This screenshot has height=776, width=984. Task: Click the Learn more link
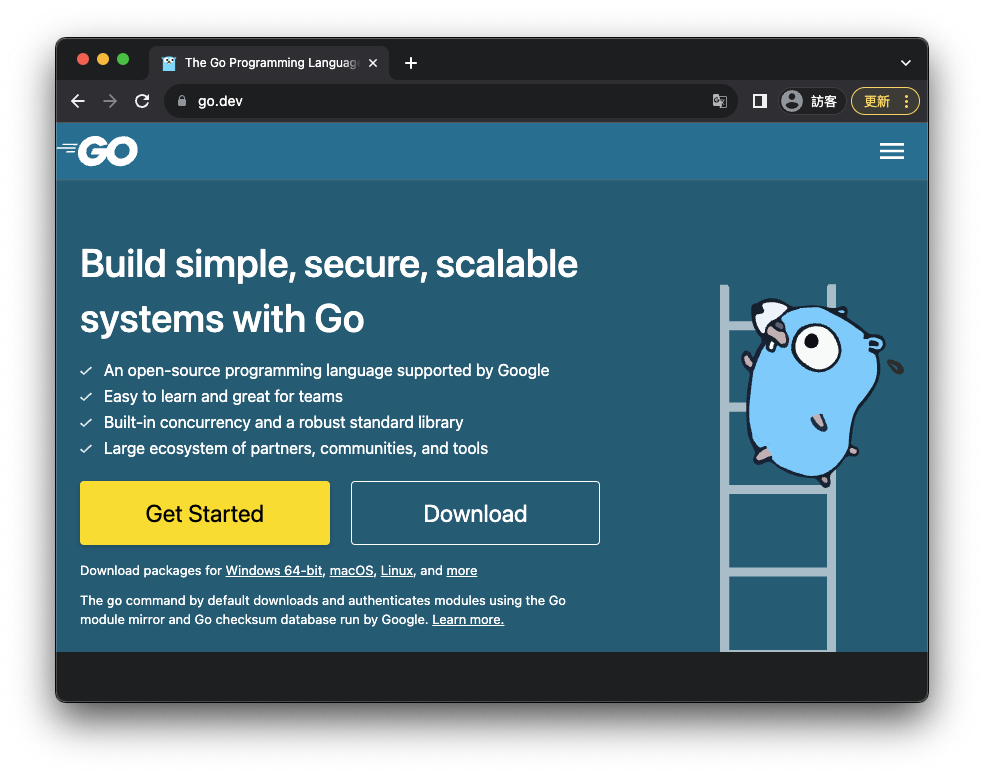pos(468,620)
